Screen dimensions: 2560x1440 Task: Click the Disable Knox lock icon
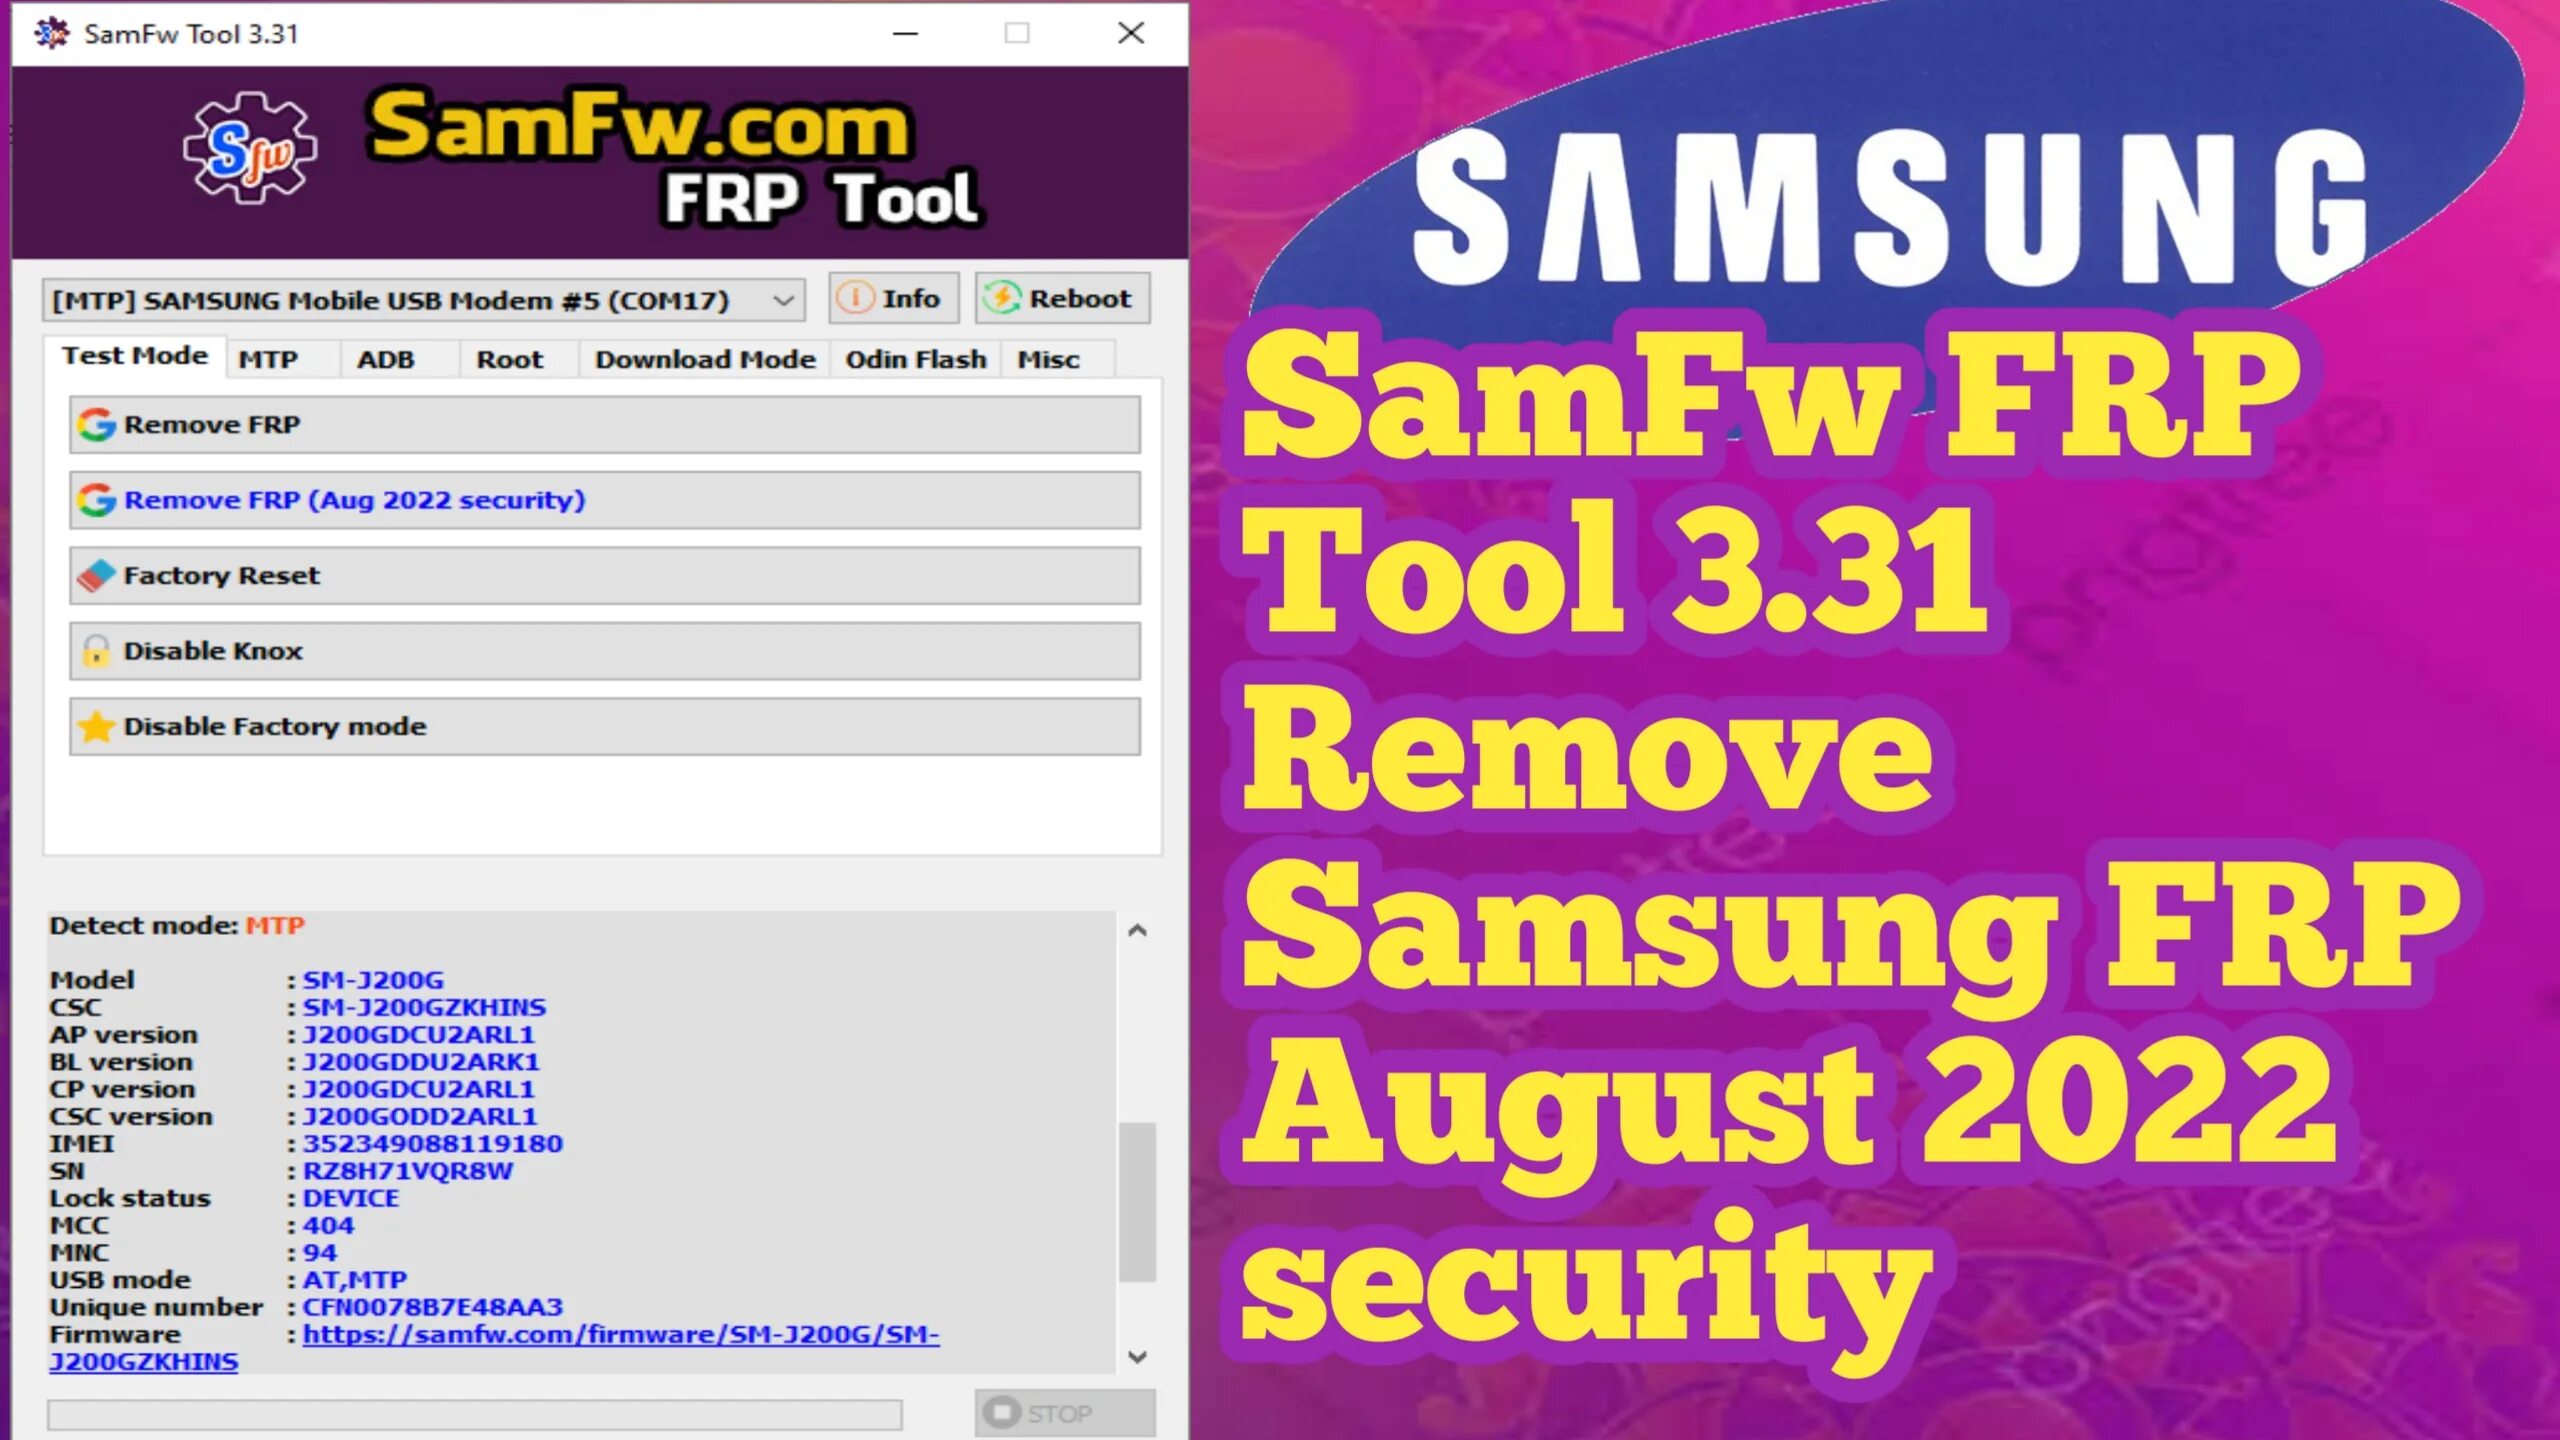[98, 651]
